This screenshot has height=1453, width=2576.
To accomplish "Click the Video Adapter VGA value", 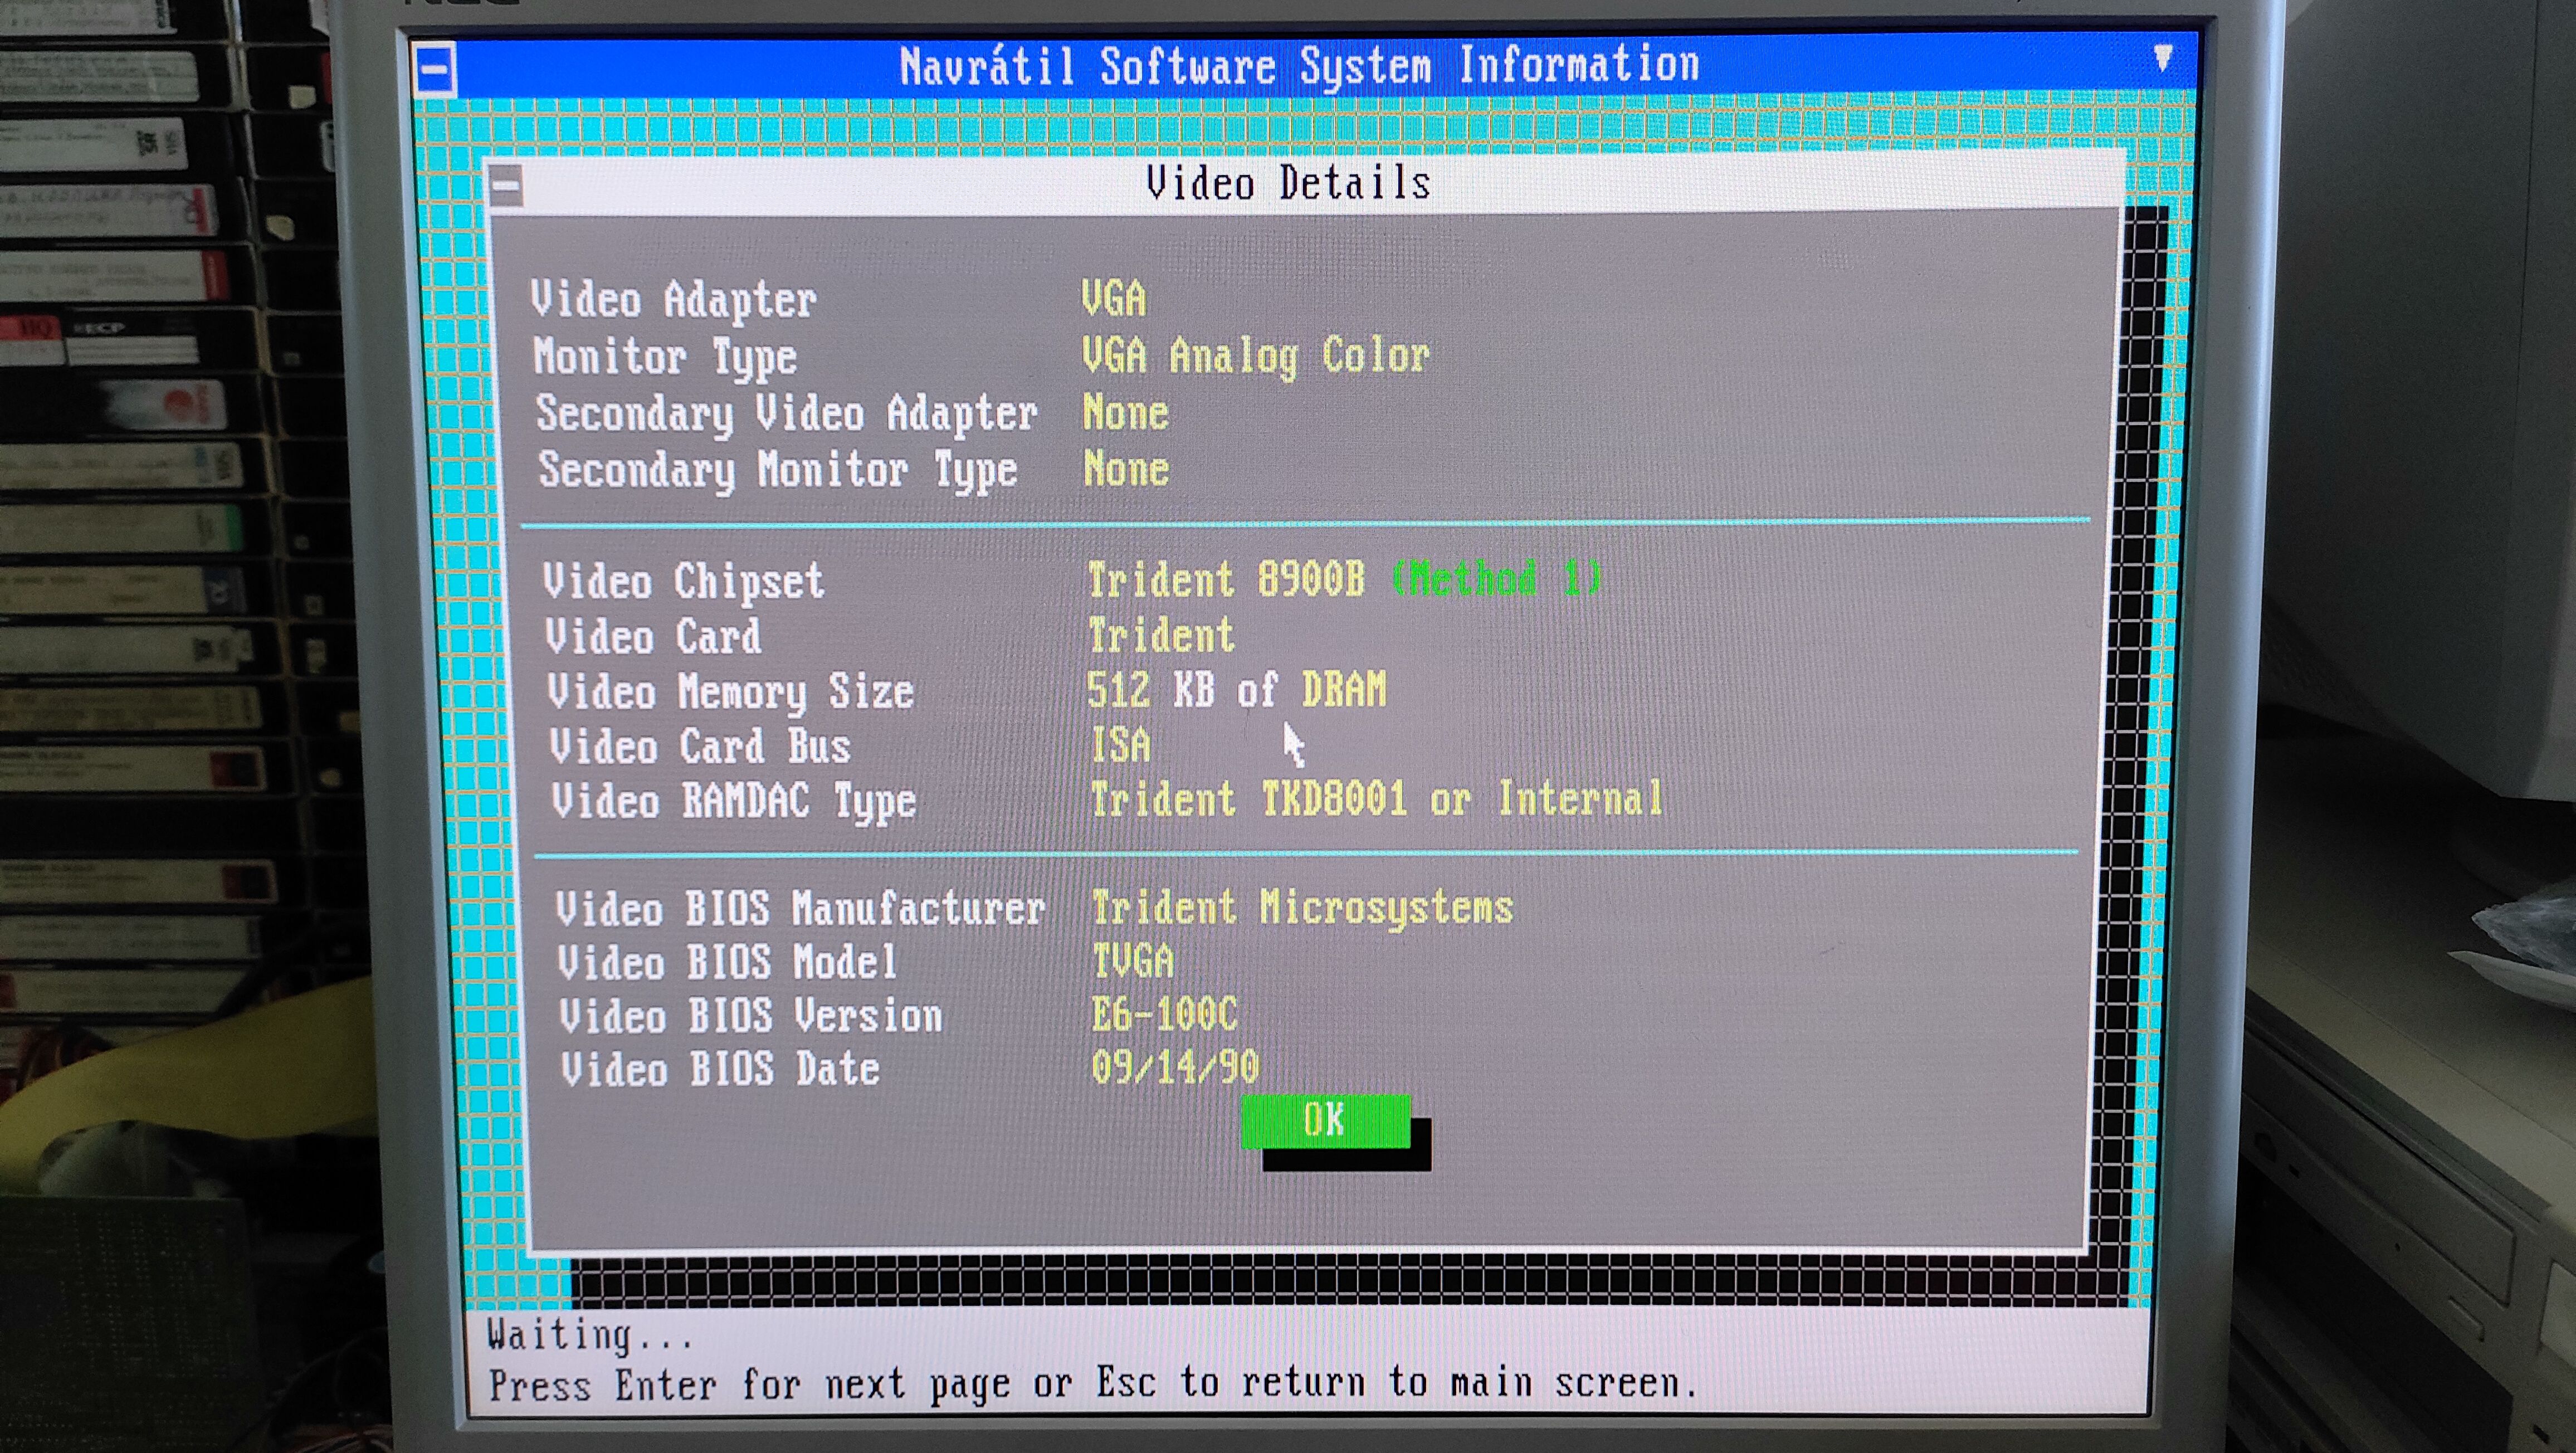I will (x=1113, y=299).
